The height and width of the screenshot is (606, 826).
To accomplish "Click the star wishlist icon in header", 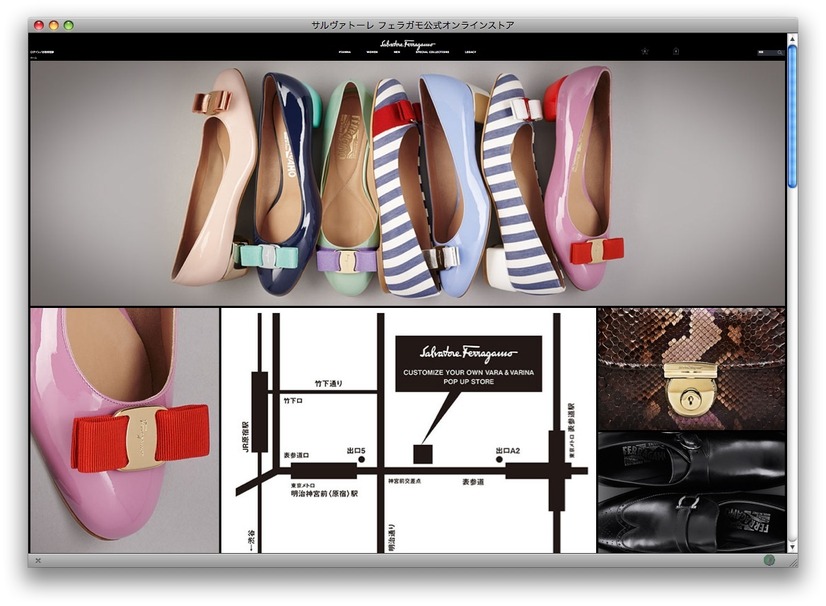I will 645,52.
